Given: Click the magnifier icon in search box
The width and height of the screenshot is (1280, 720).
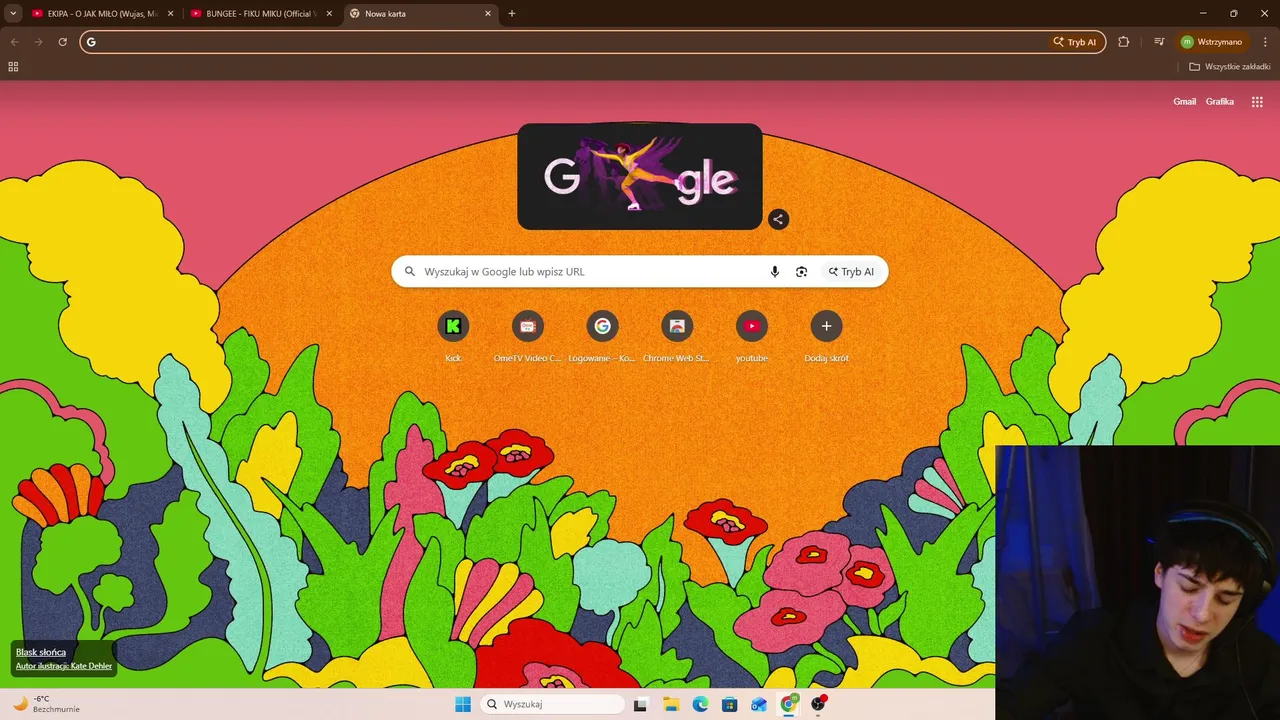Looking at the screenshot, I should coord(410,272).
